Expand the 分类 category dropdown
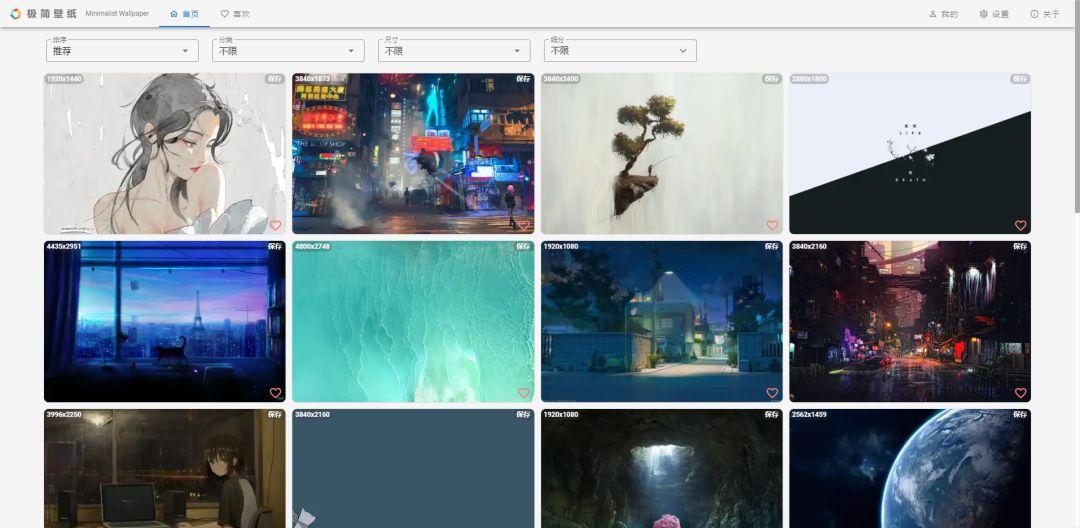Image resolution: width=1080 pixels, height=528 pixels. (x=289, y=50)
